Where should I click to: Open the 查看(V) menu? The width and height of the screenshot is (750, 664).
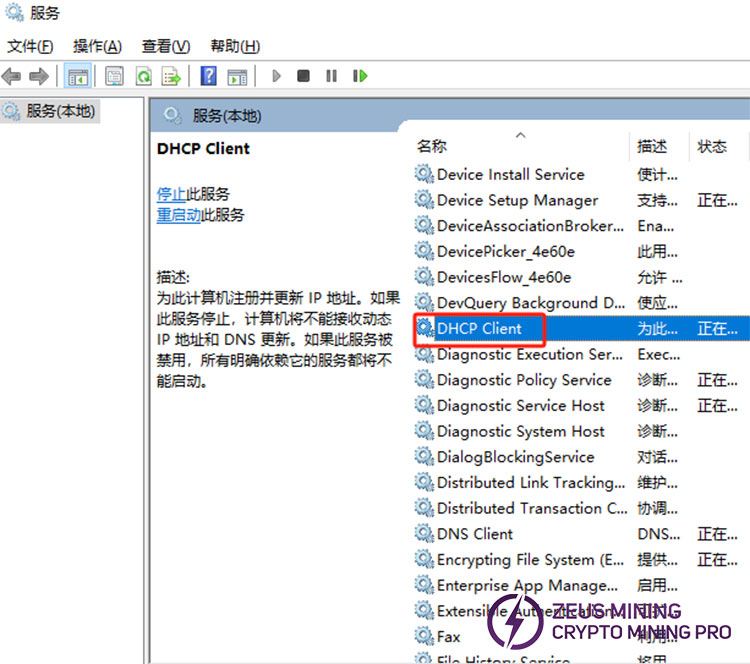click(x=166, y=46)
